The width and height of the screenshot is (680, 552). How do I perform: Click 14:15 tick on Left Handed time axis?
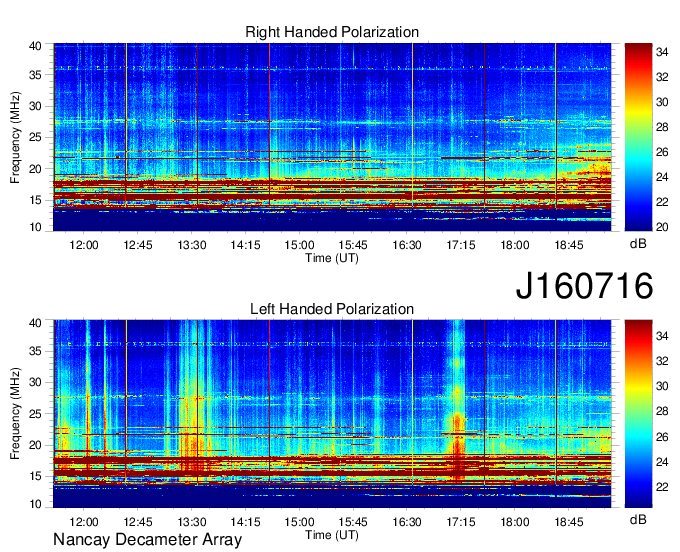pyautogui.click(x=245, y=522)
